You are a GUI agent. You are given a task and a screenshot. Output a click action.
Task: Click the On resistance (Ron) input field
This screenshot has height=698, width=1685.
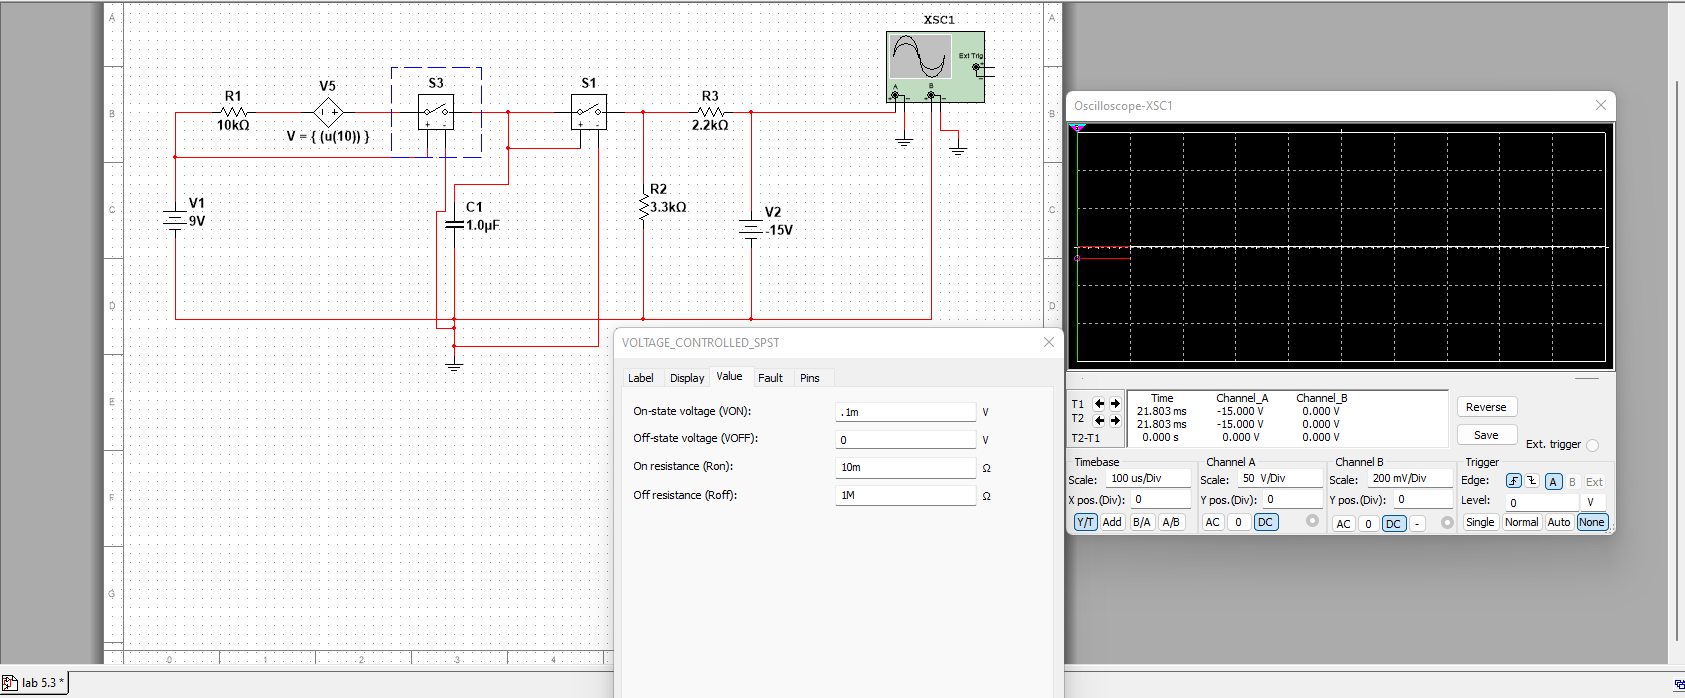point(905,467)
